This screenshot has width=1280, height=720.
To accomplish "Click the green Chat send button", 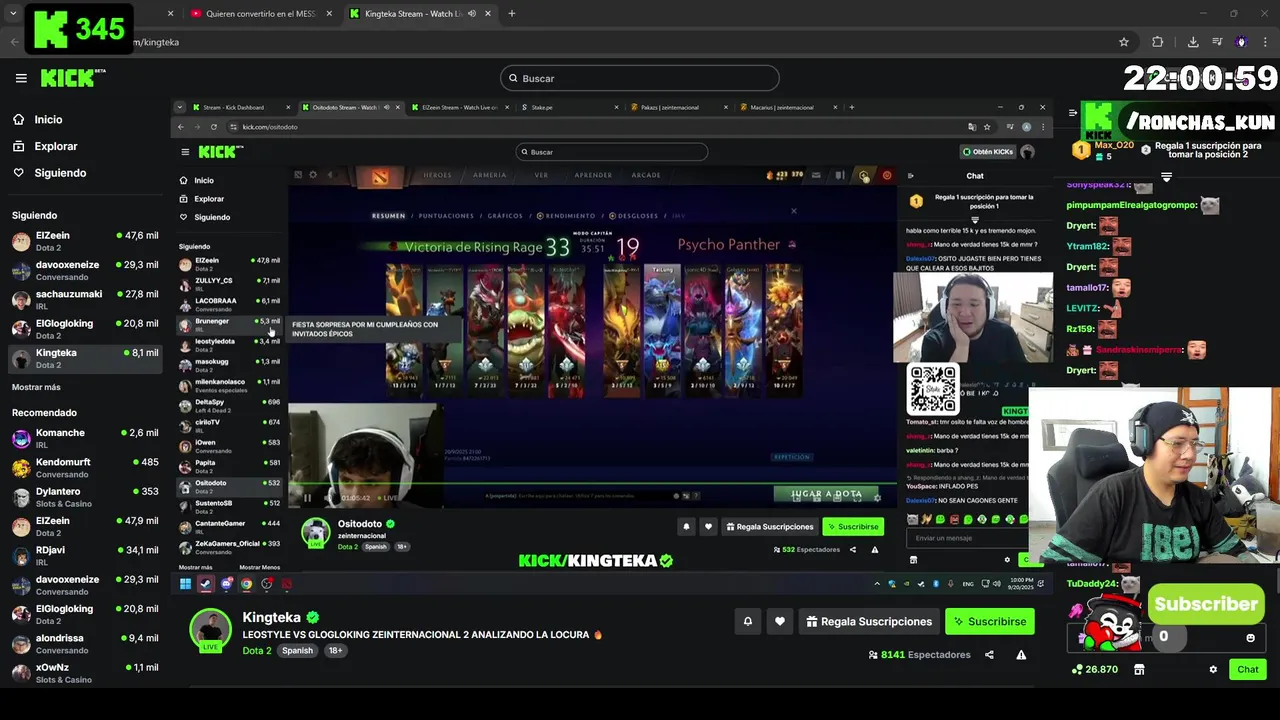I will [1248, 670].
